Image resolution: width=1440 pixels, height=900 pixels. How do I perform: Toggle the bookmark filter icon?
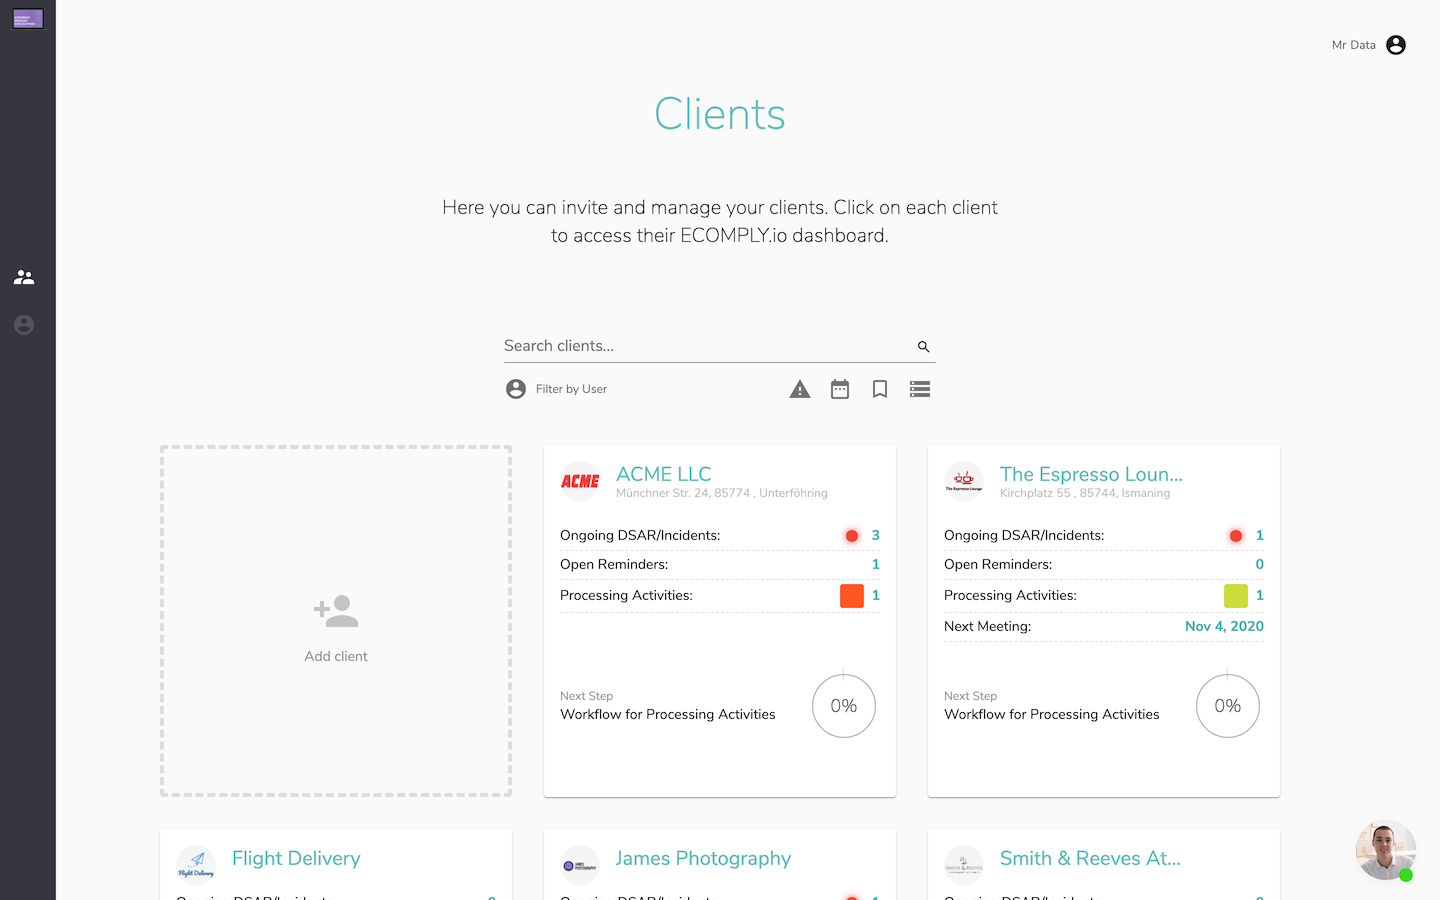pyautogui.click(x=879, y=389)
